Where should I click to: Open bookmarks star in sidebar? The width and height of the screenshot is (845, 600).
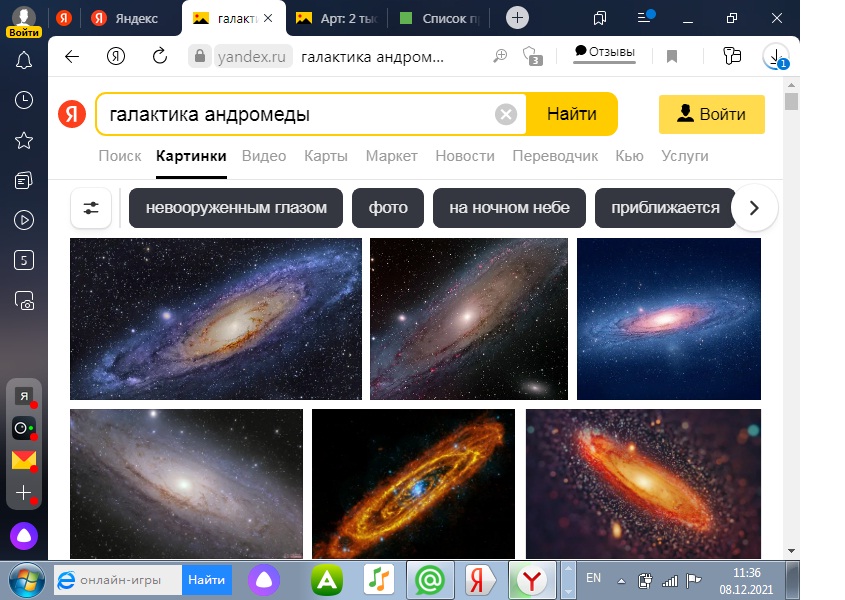click(24, 140)
